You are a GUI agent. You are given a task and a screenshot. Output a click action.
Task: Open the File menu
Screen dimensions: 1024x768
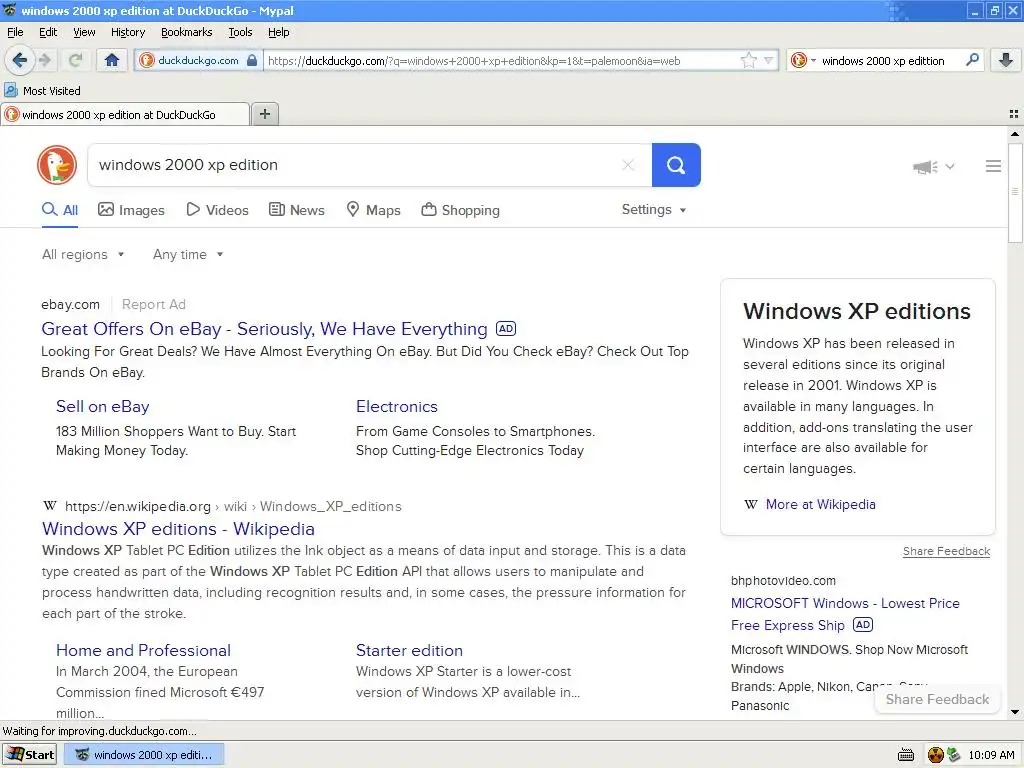click(x=15, y=32)
